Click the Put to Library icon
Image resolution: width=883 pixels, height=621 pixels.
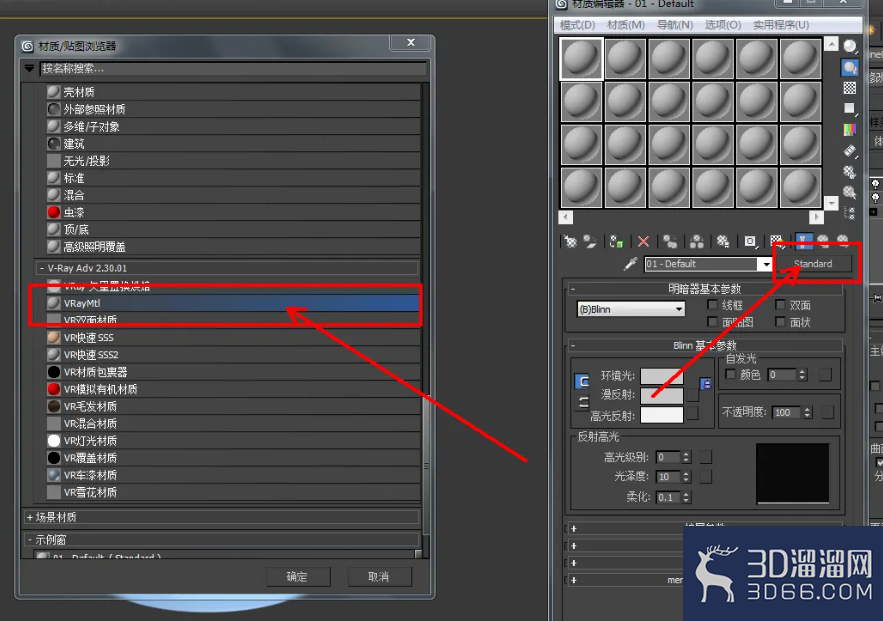[723, 242]
